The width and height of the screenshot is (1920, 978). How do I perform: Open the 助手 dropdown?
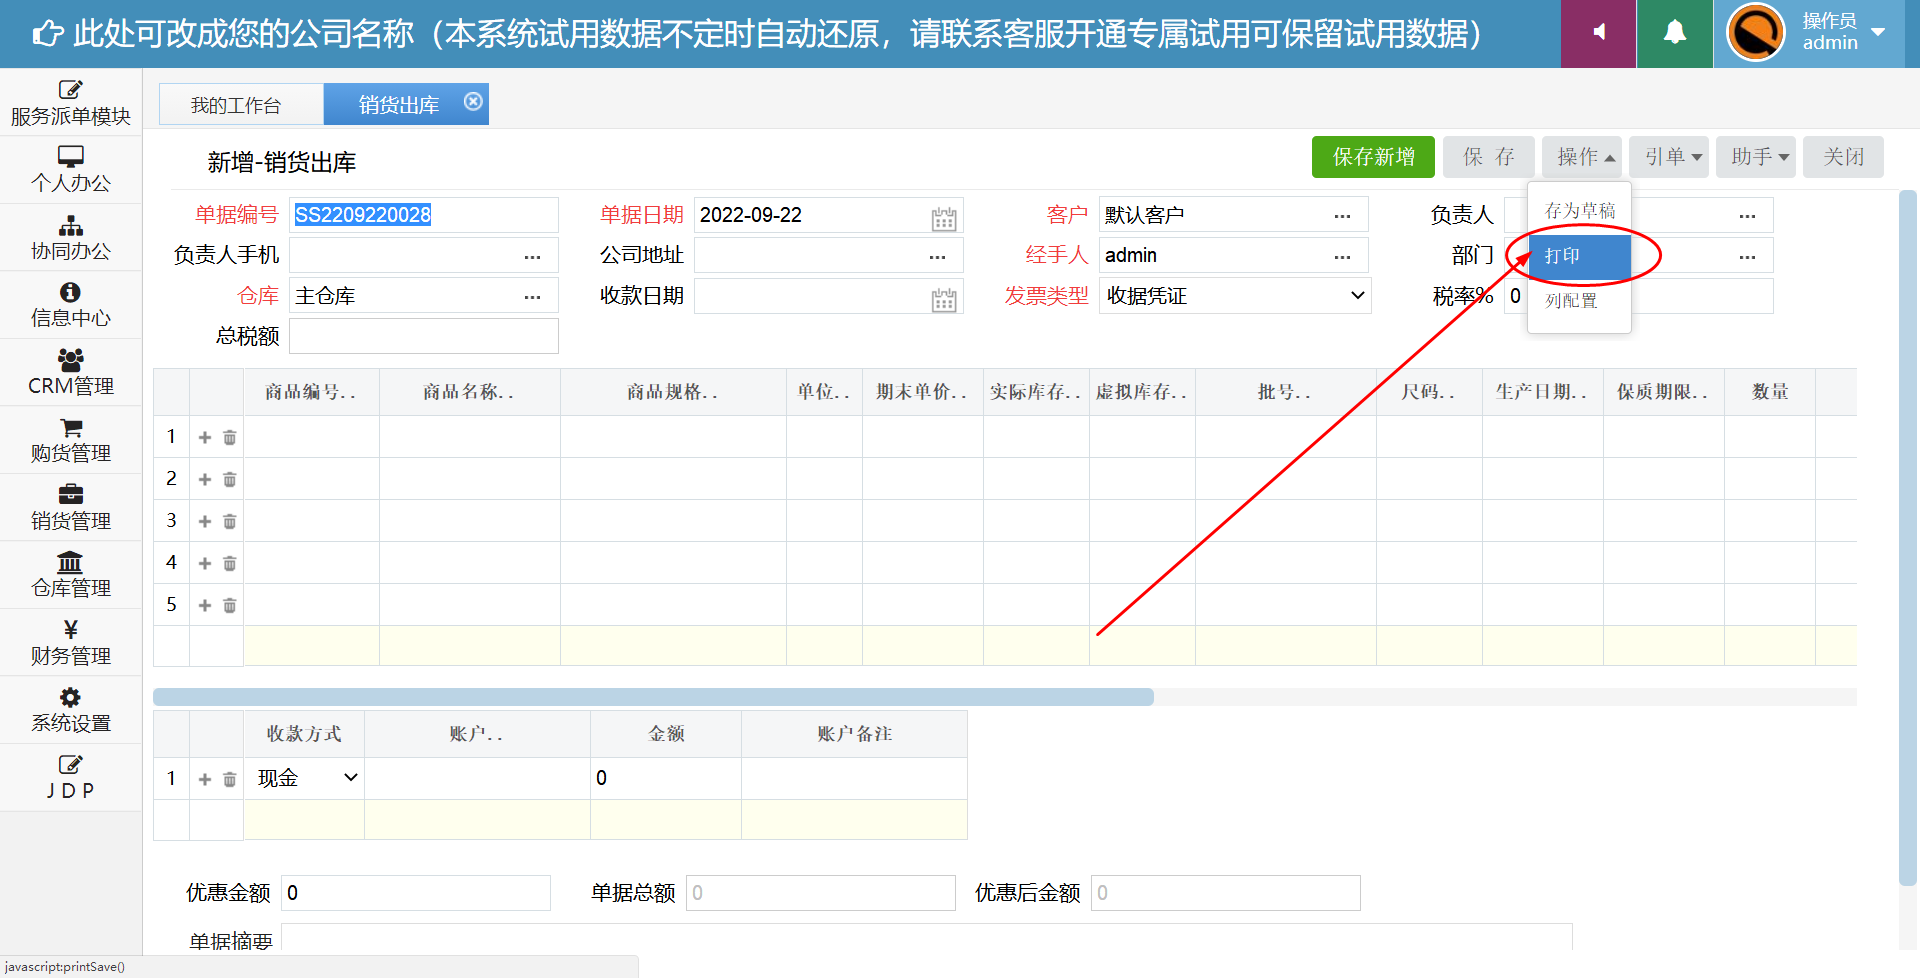click(x=1756, y=157)
